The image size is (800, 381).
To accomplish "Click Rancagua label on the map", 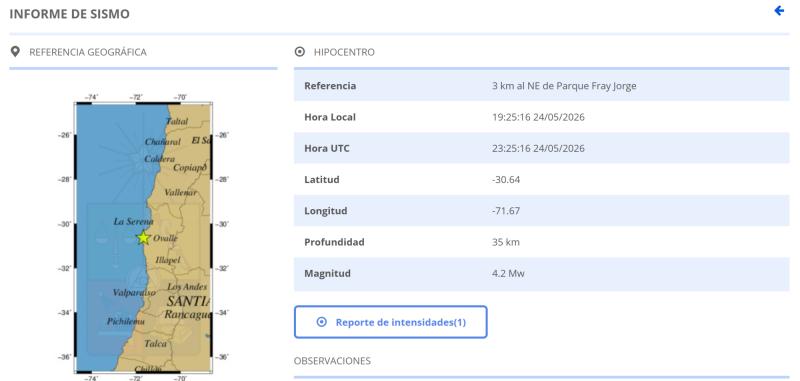I will tap(187, 315).
